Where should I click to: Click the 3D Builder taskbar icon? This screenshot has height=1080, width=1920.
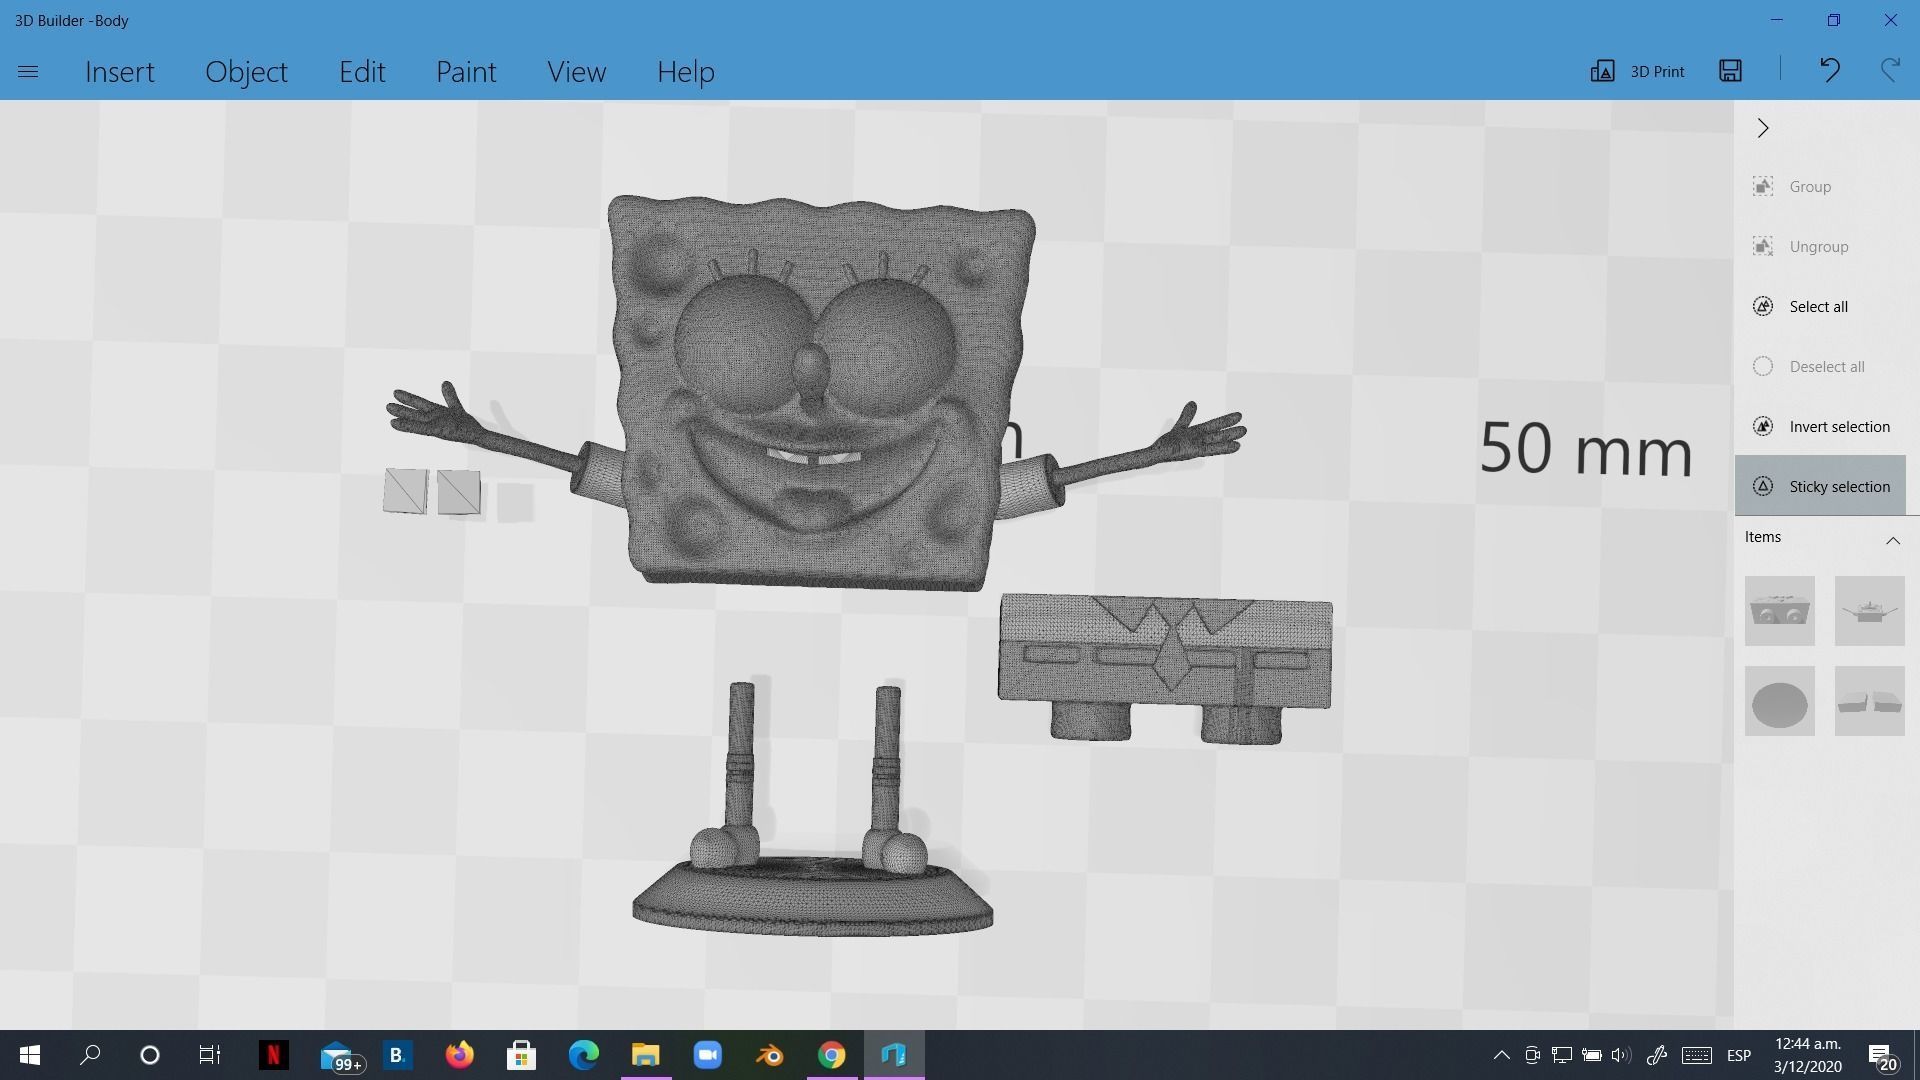[x=894, y=1055]
